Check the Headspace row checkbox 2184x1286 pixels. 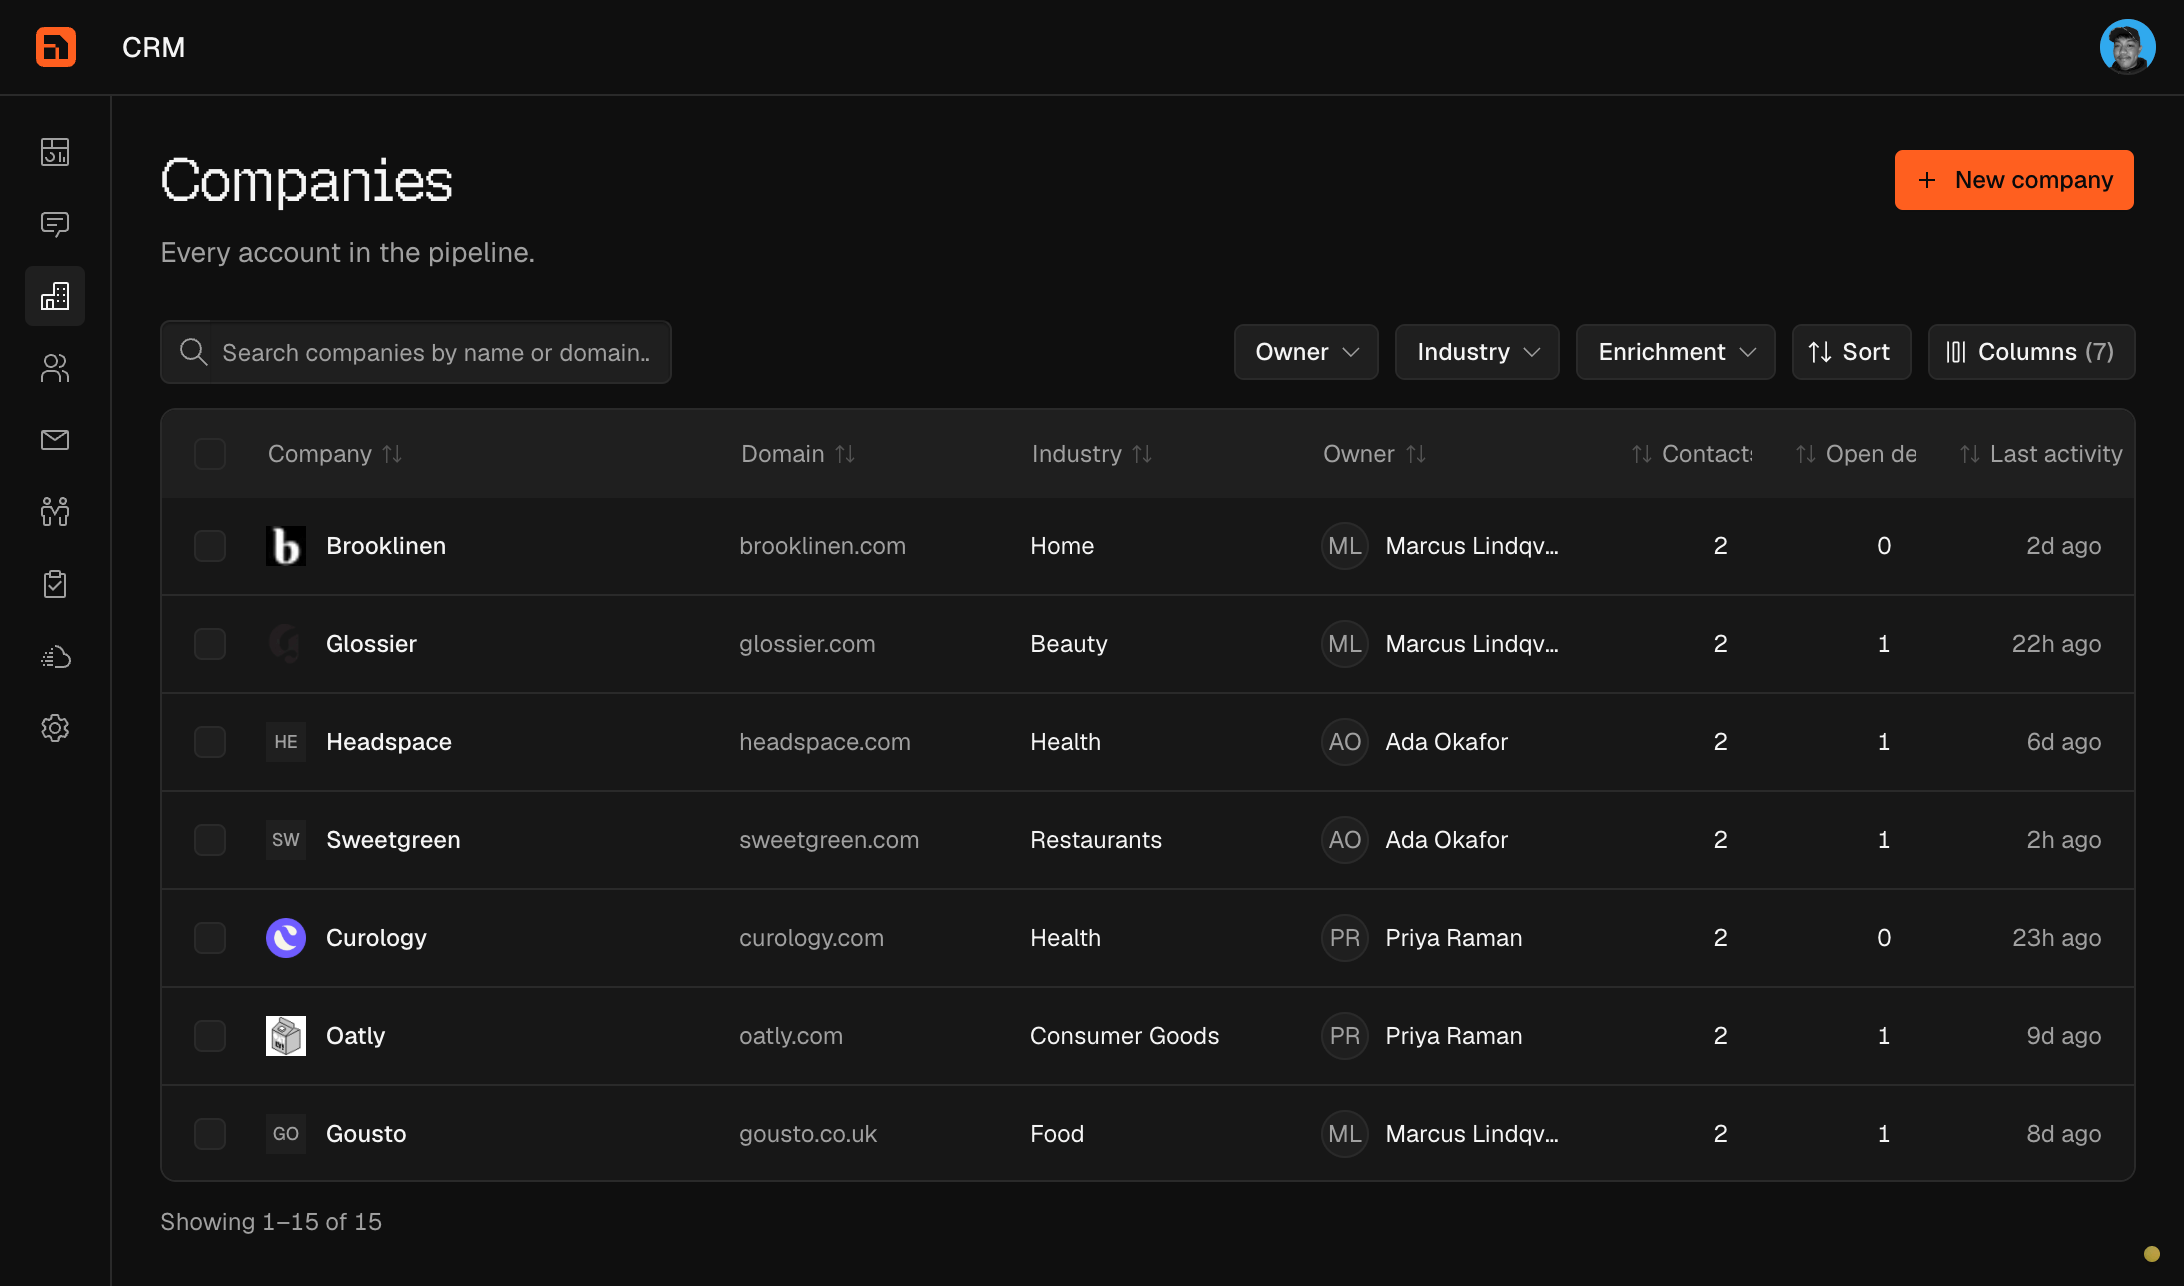pyautogui.click(x=210, y=742)
